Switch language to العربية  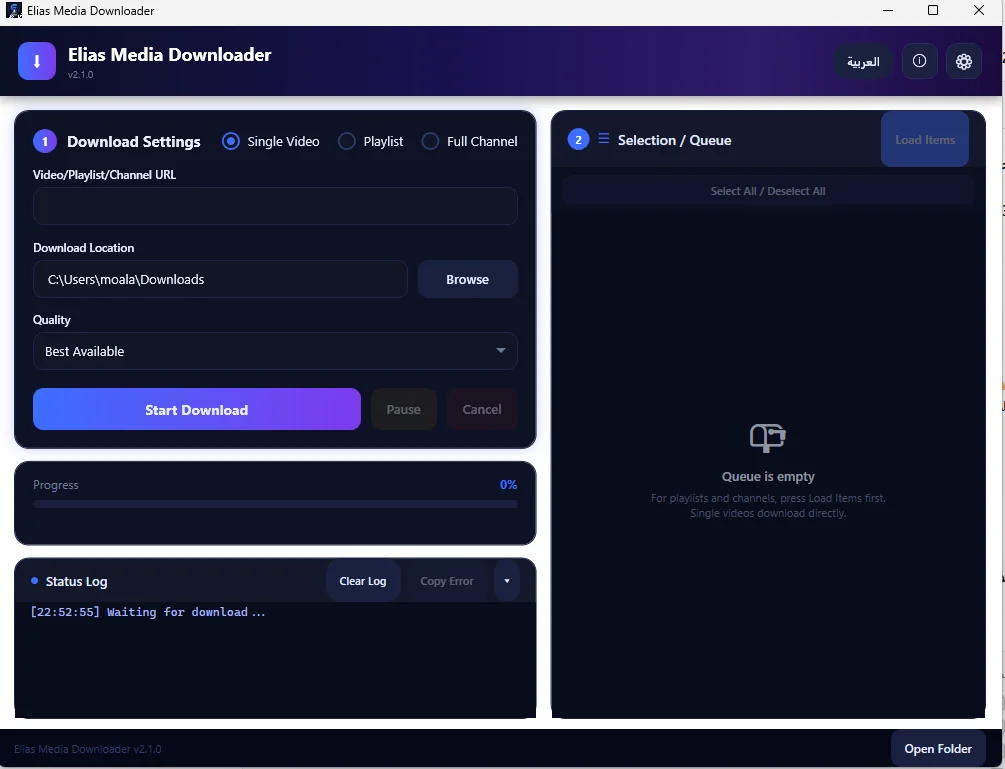click(863, 62)
